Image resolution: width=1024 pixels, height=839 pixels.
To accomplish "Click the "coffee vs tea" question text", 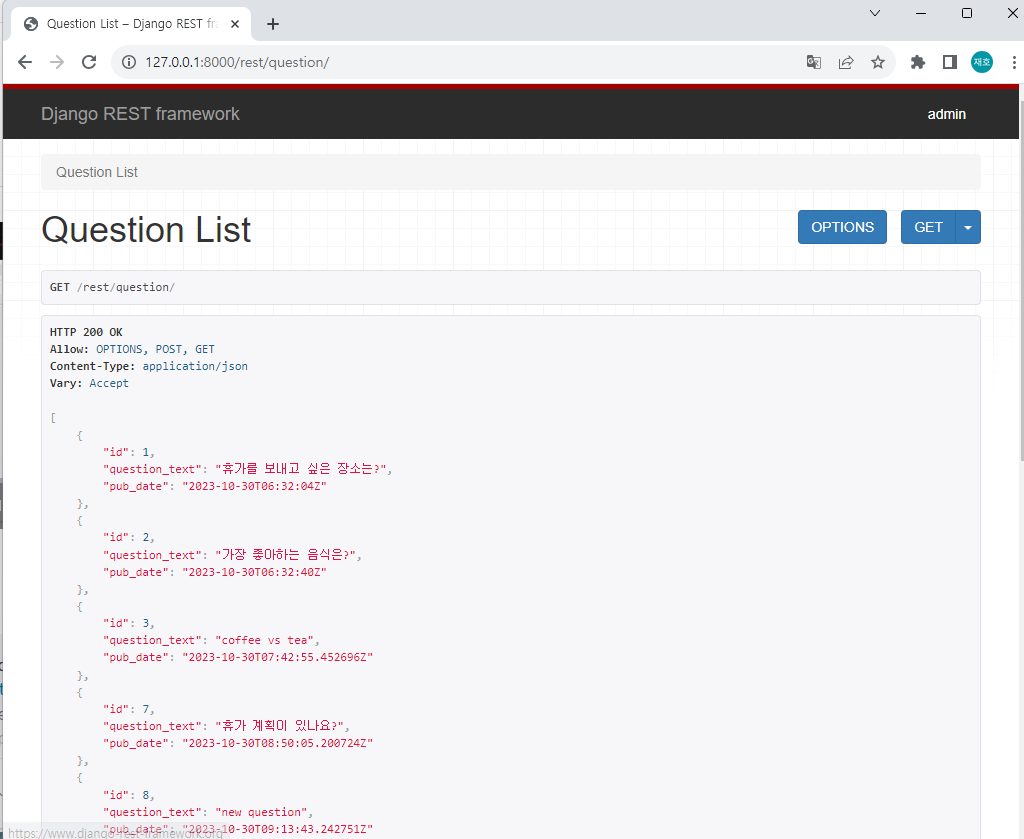I will [x=264, y=641].
